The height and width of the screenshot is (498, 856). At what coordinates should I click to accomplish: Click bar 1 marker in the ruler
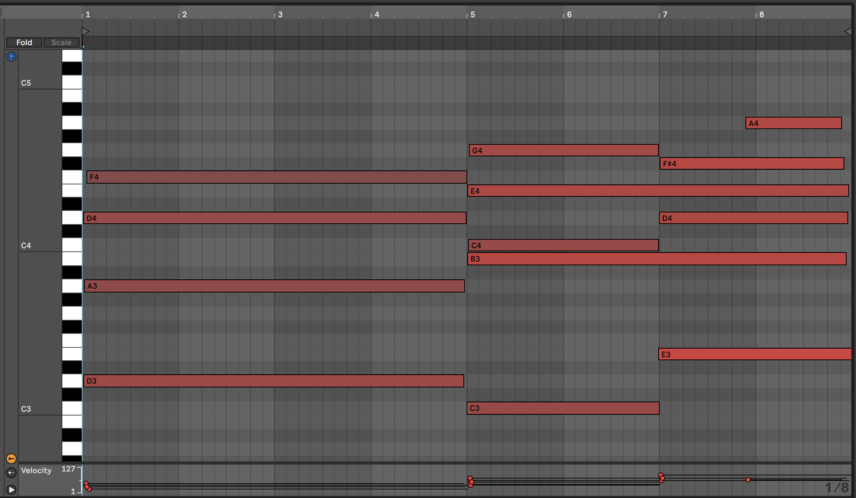[87, 14]
